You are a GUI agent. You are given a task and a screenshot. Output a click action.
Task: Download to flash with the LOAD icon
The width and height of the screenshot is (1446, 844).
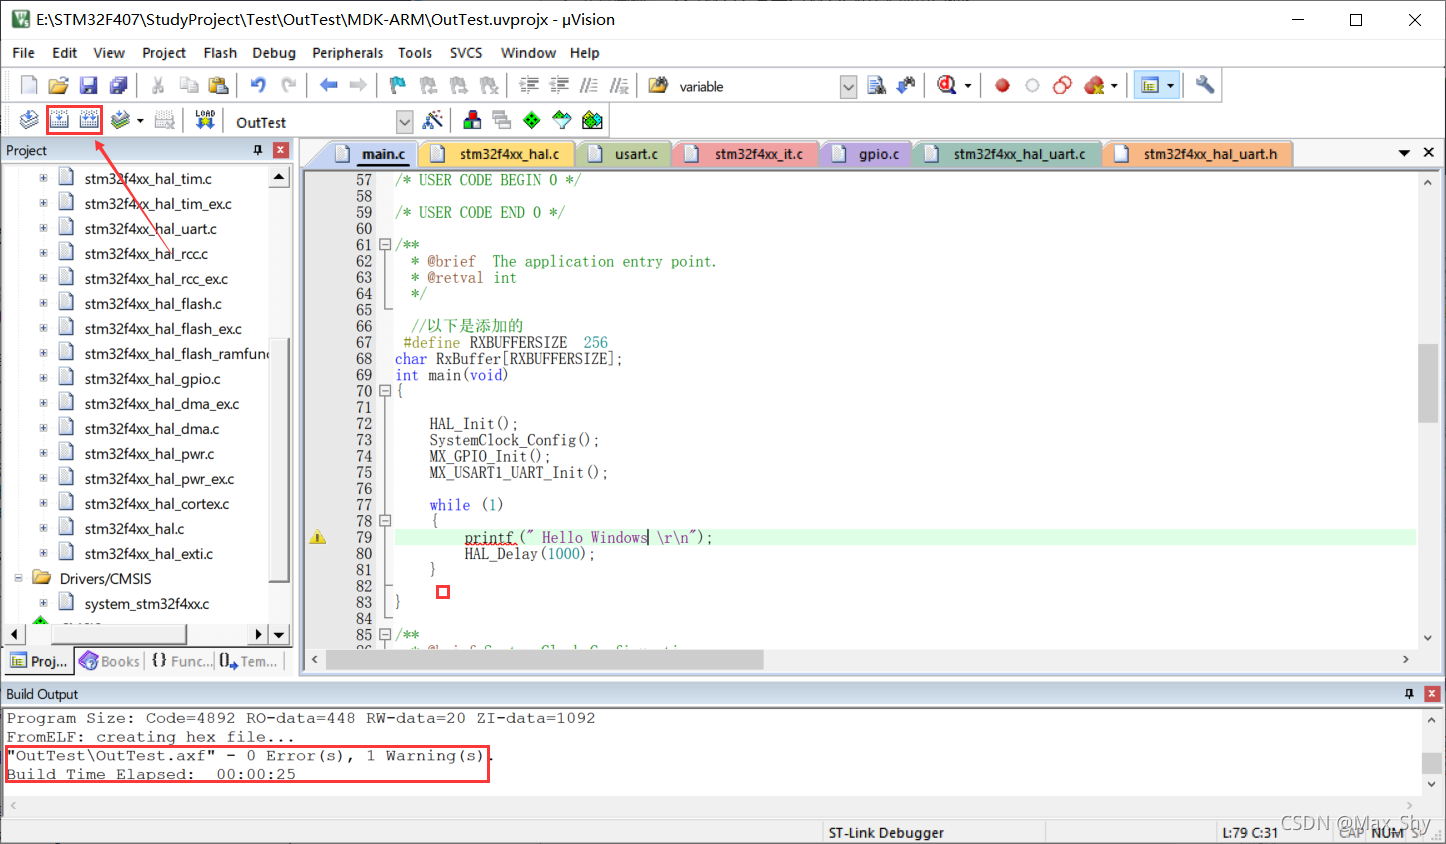pyautogui.click(x=205, y=121)
